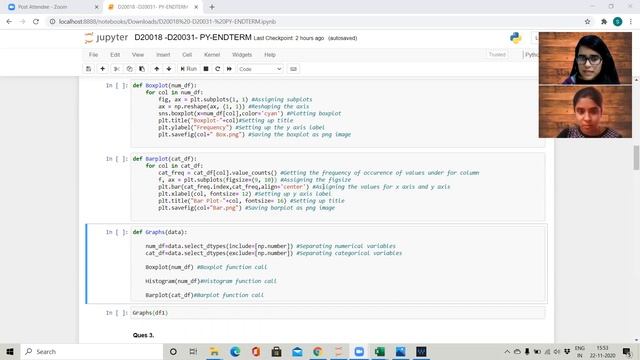Switch to the PY-ENDTERM notebook tab
The image size is (640, 360).
pos(153,7)
